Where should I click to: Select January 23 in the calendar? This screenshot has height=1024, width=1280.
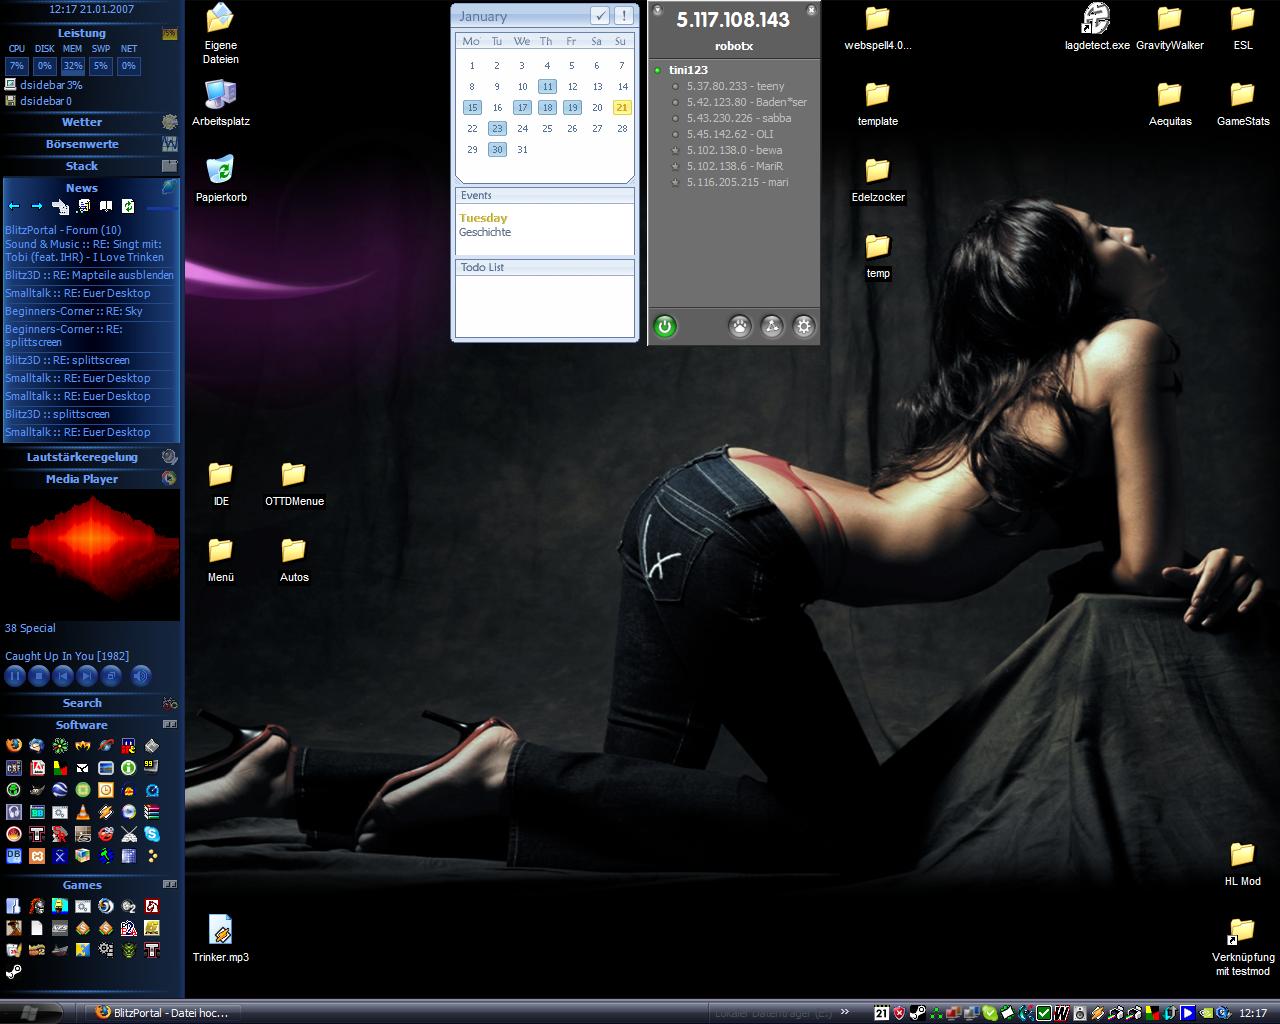coord(497,128)
